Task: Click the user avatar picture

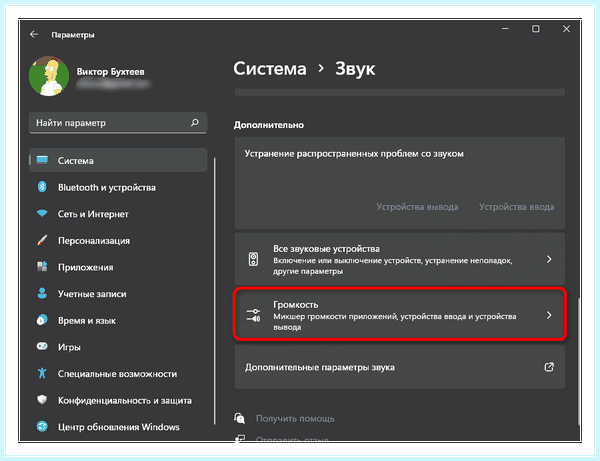Action: (49, 76)
